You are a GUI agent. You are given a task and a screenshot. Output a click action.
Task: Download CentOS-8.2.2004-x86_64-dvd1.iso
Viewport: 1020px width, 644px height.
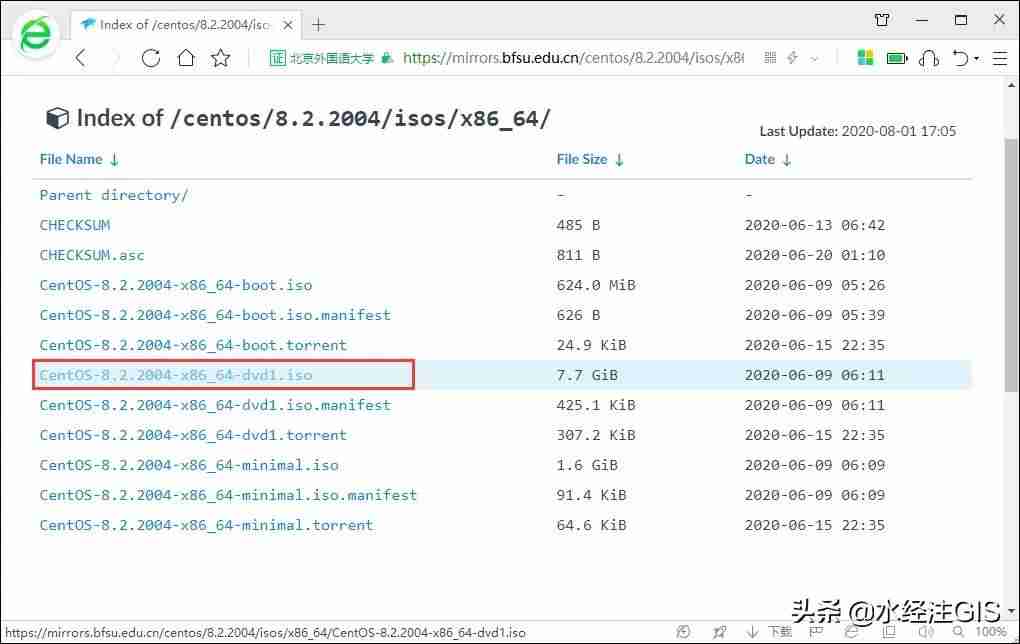176,375
